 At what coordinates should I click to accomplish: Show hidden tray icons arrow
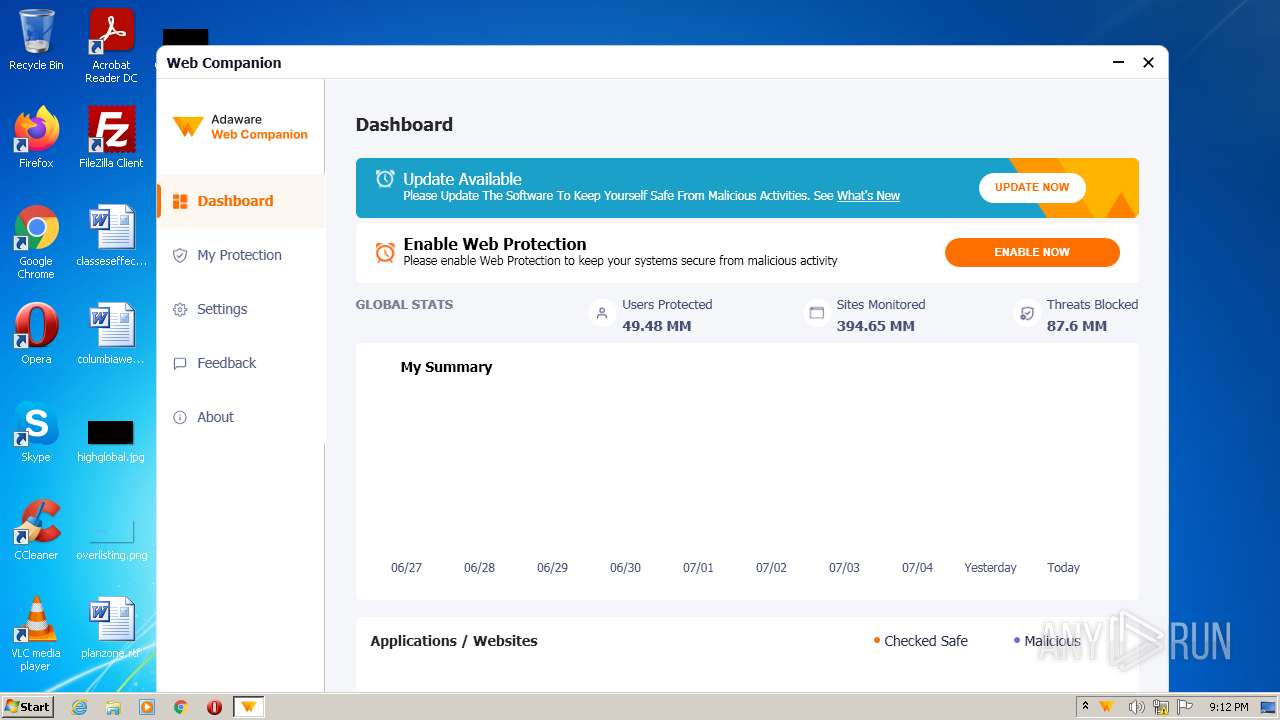(1085, 707)
